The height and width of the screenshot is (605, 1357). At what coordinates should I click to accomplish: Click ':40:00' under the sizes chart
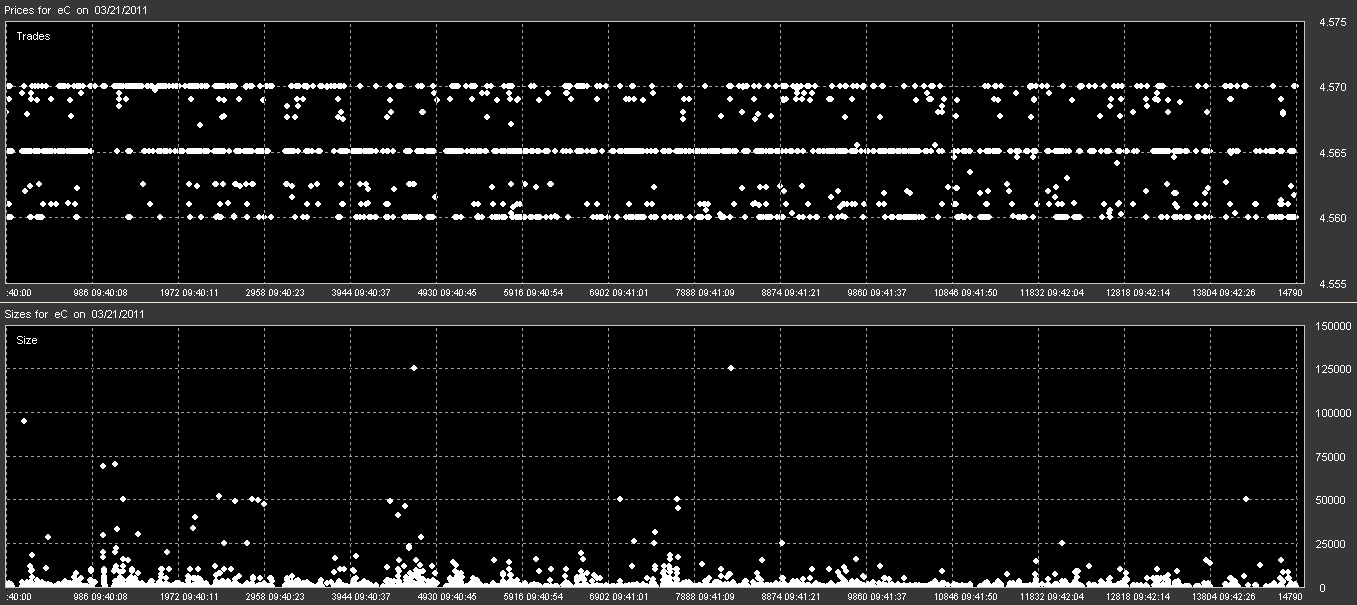19,597
